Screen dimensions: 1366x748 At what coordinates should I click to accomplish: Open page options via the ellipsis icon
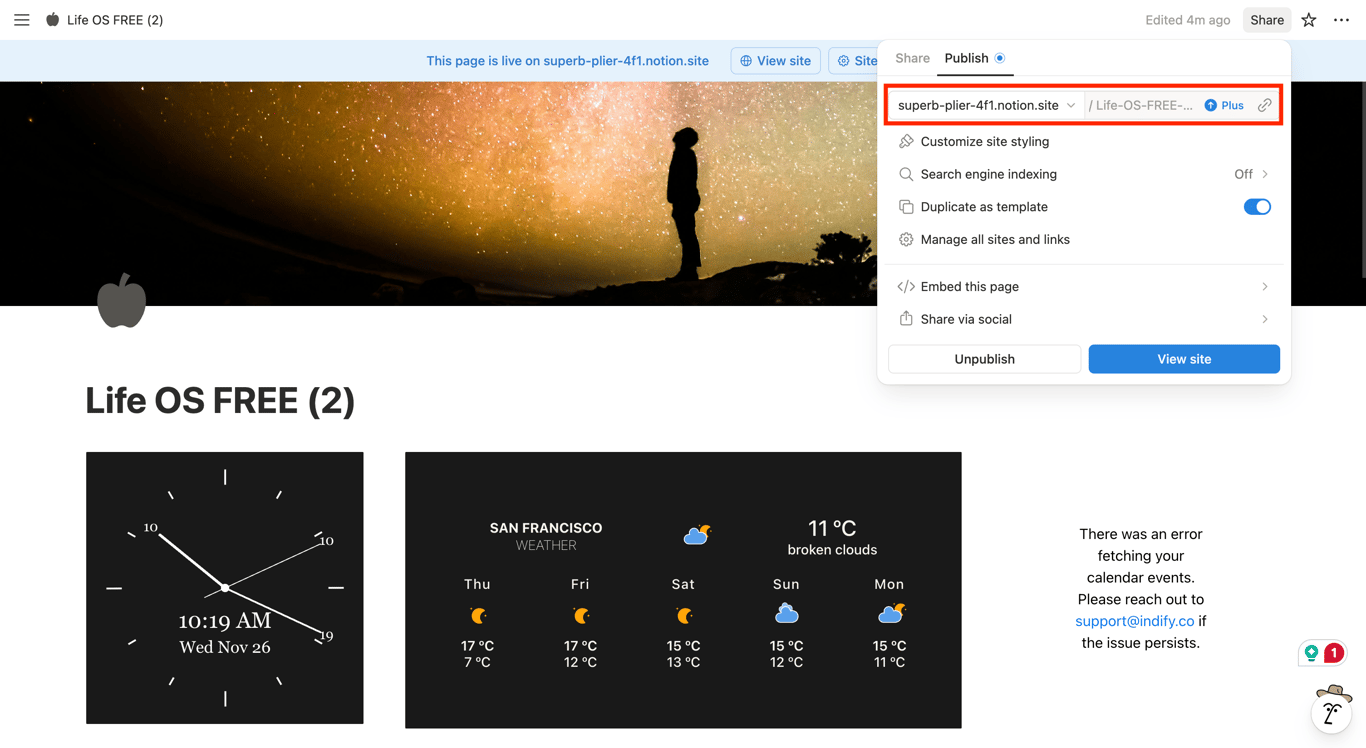point(1341,19)
